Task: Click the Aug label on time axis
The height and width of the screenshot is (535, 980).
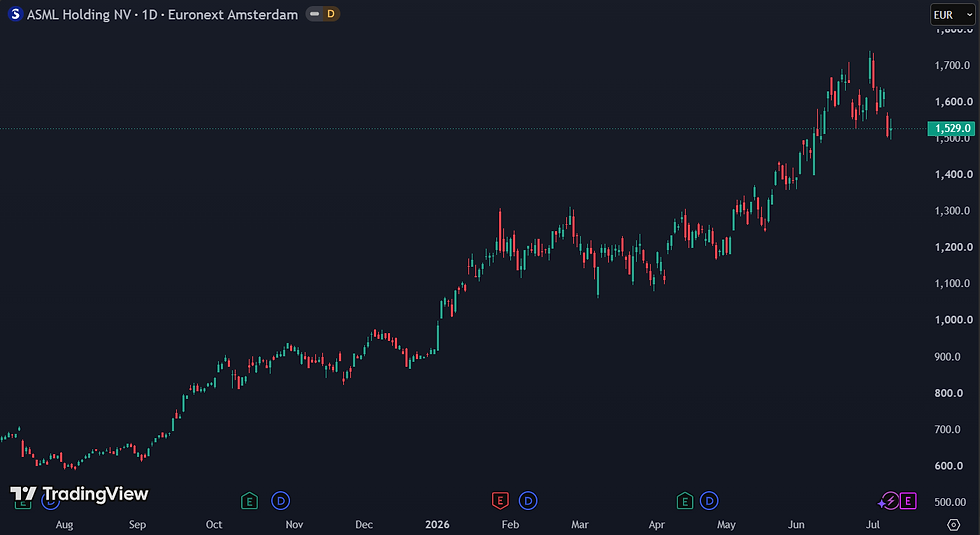Action: point(64,524)
